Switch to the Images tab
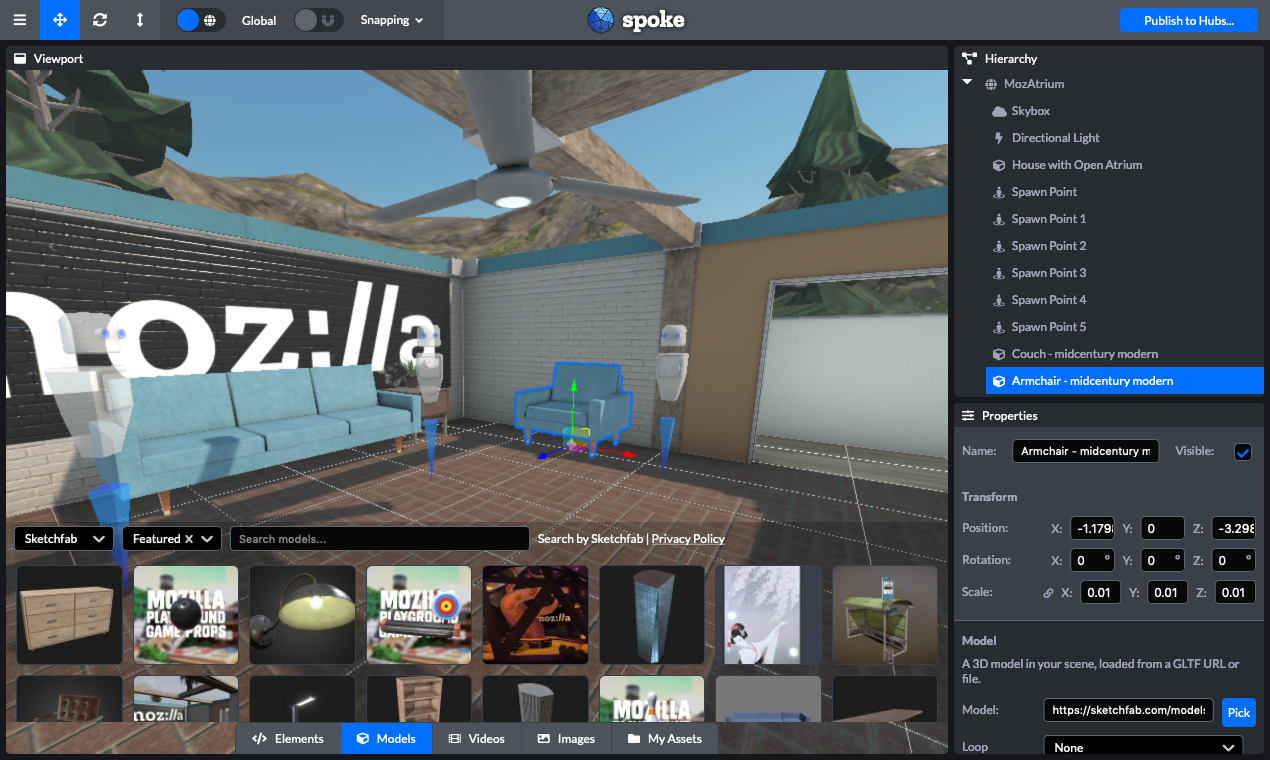 coord(566,739)
